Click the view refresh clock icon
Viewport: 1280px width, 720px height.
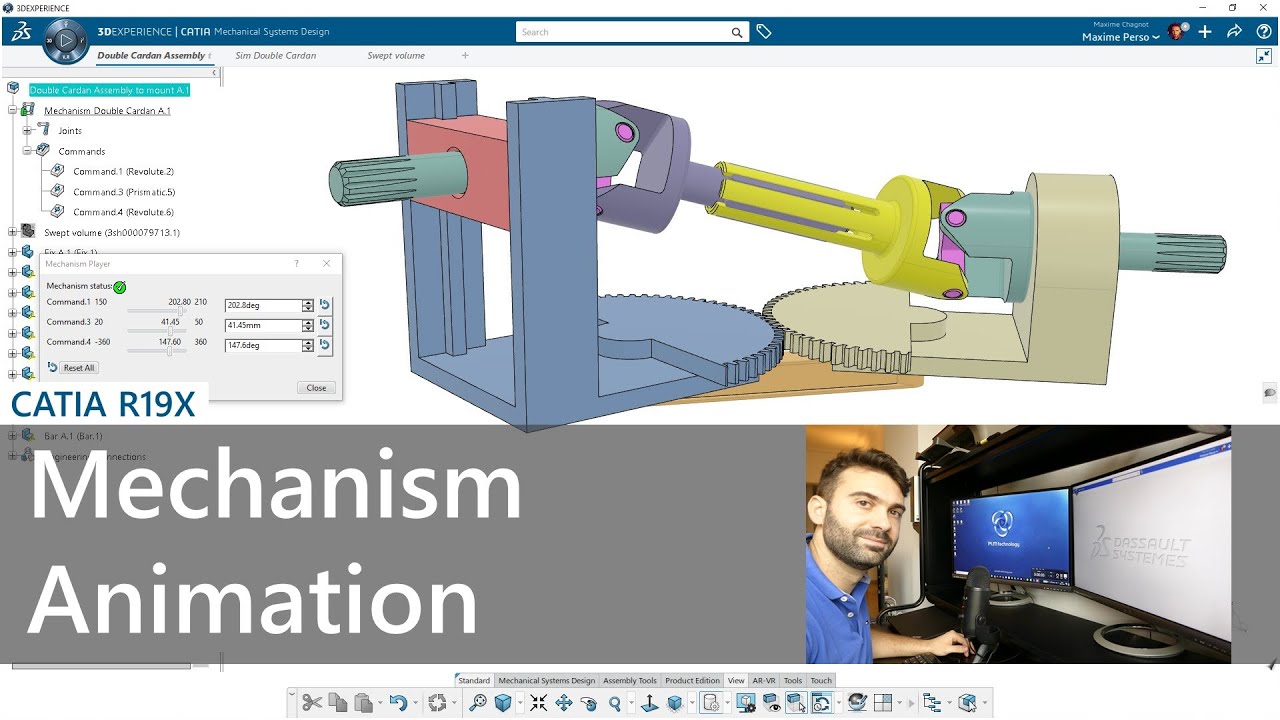click(x=821, y=703)
